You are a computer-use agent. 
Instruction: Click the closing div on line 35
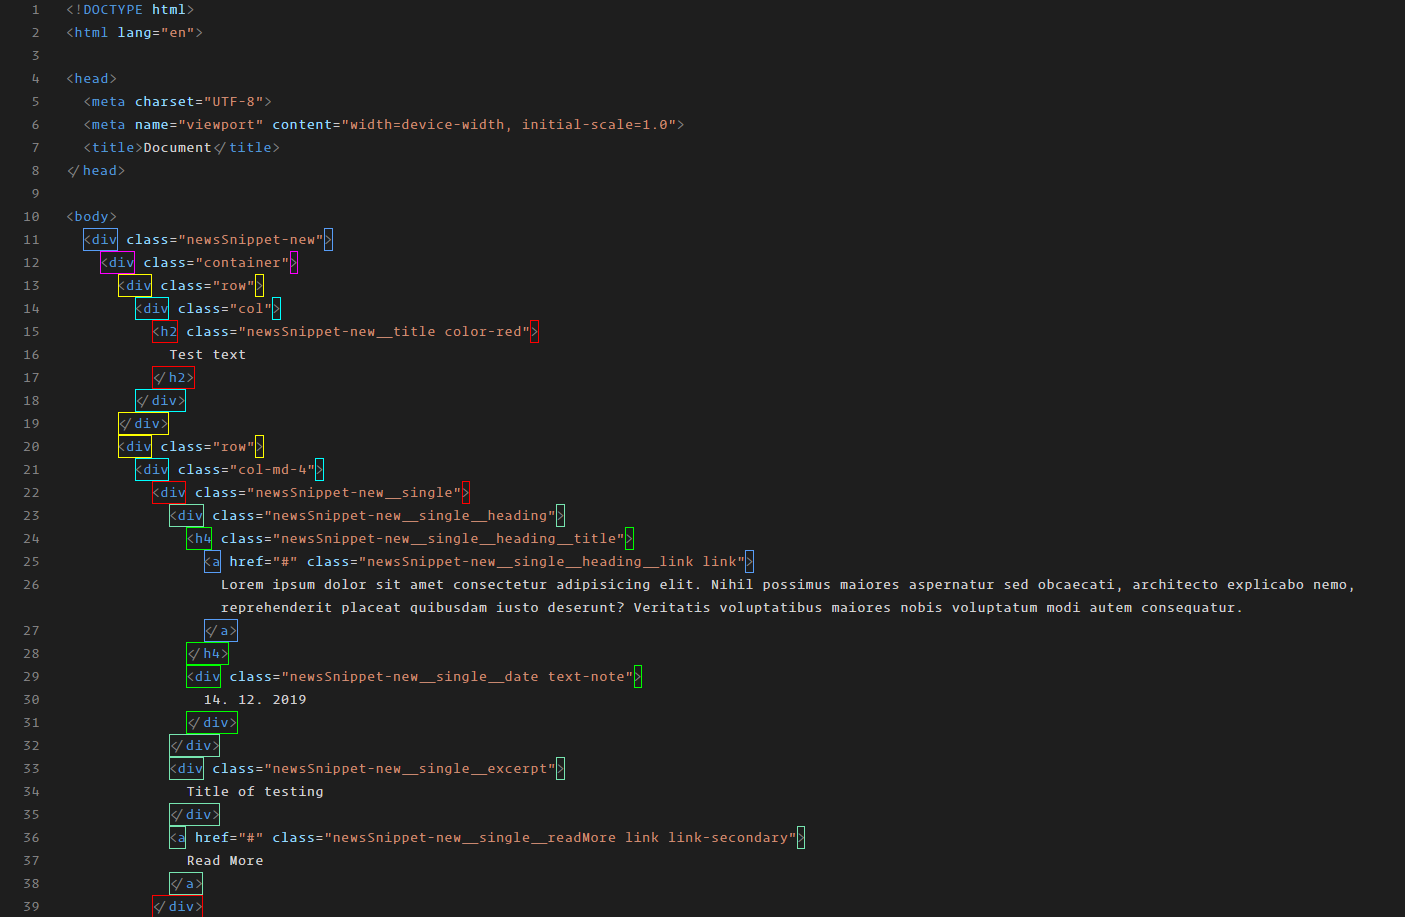point(195,815)
